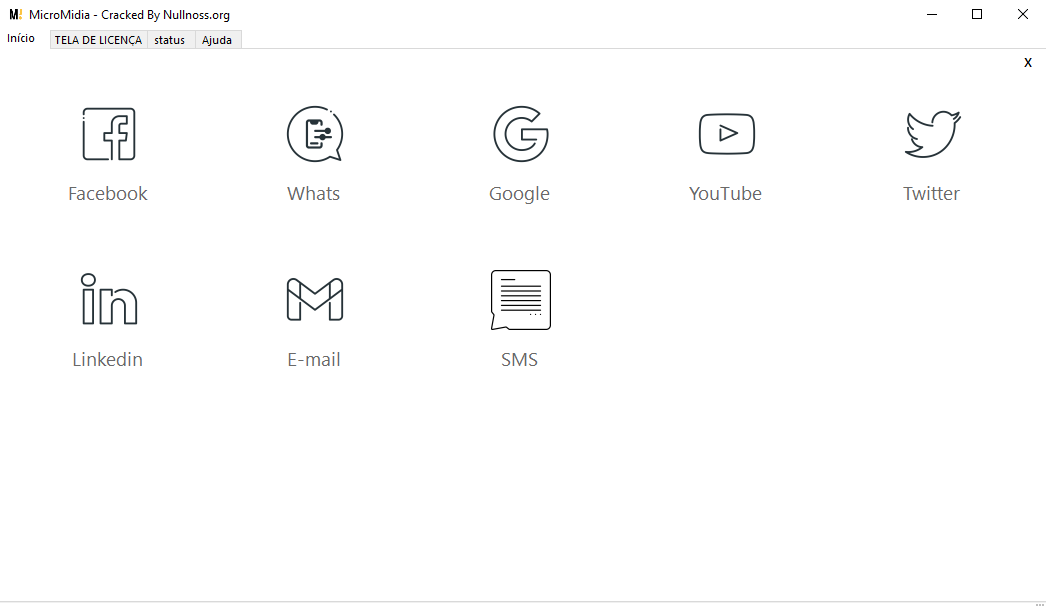Maximize the MicroMidia window
The image size is (1046, 608).
pyautogui.click(x=977, y=14)
